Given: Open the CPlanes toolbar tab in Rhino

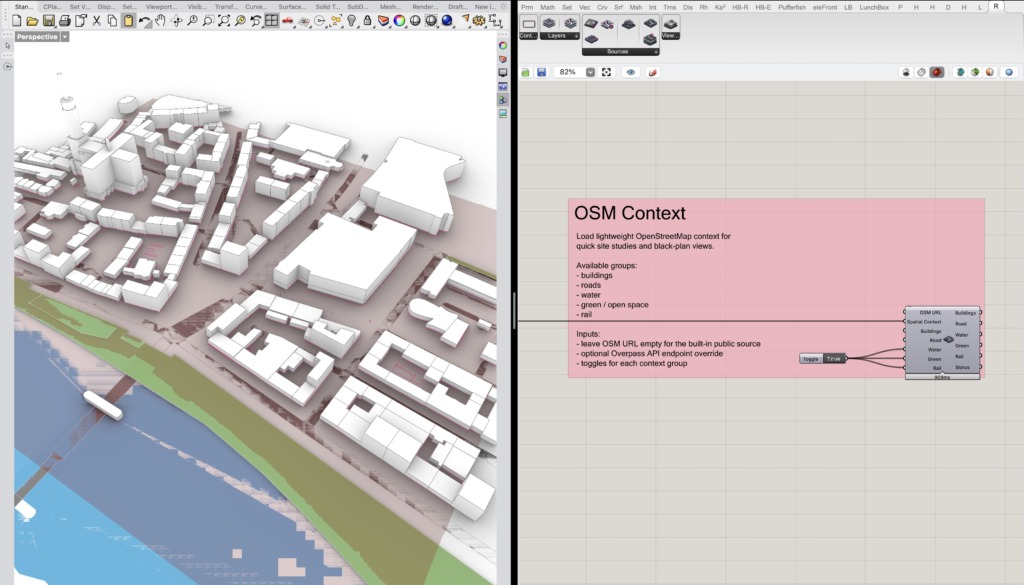Looking at the screenshot, I should 52,7.
